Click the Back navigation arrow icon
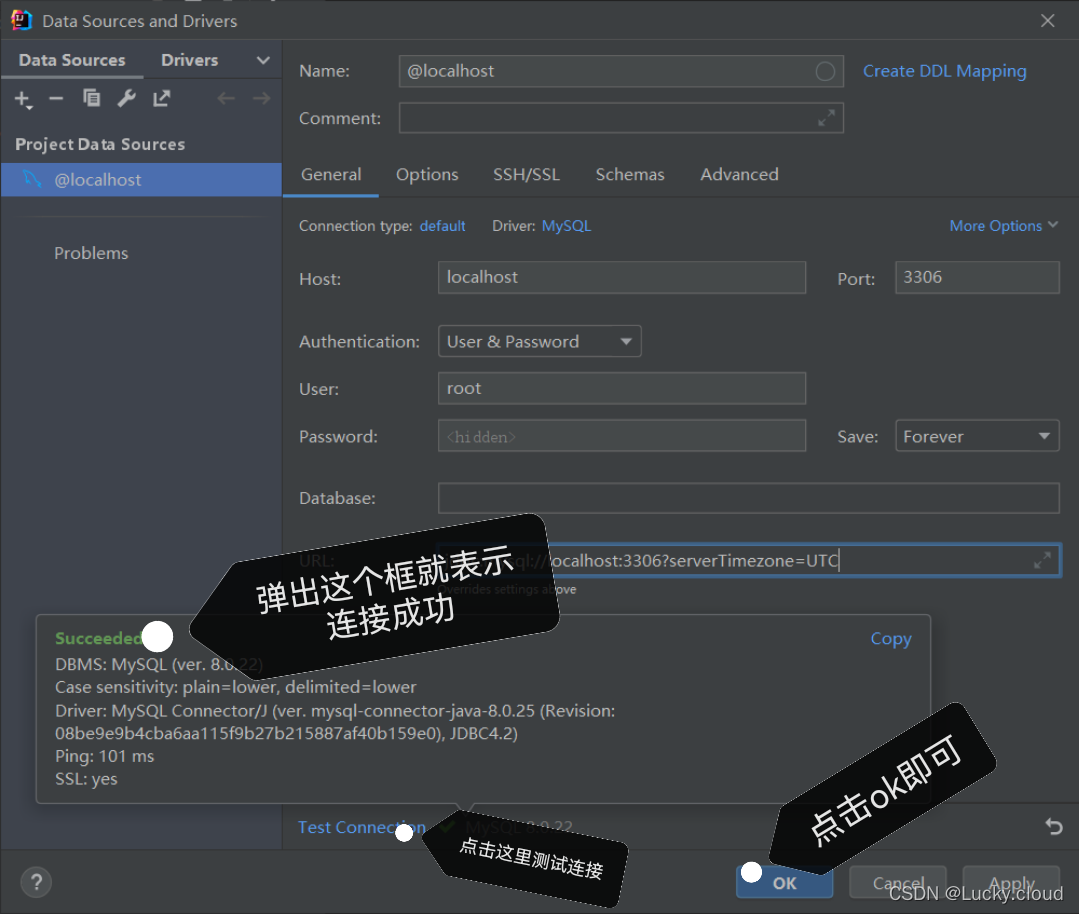 tap(226, 98)
